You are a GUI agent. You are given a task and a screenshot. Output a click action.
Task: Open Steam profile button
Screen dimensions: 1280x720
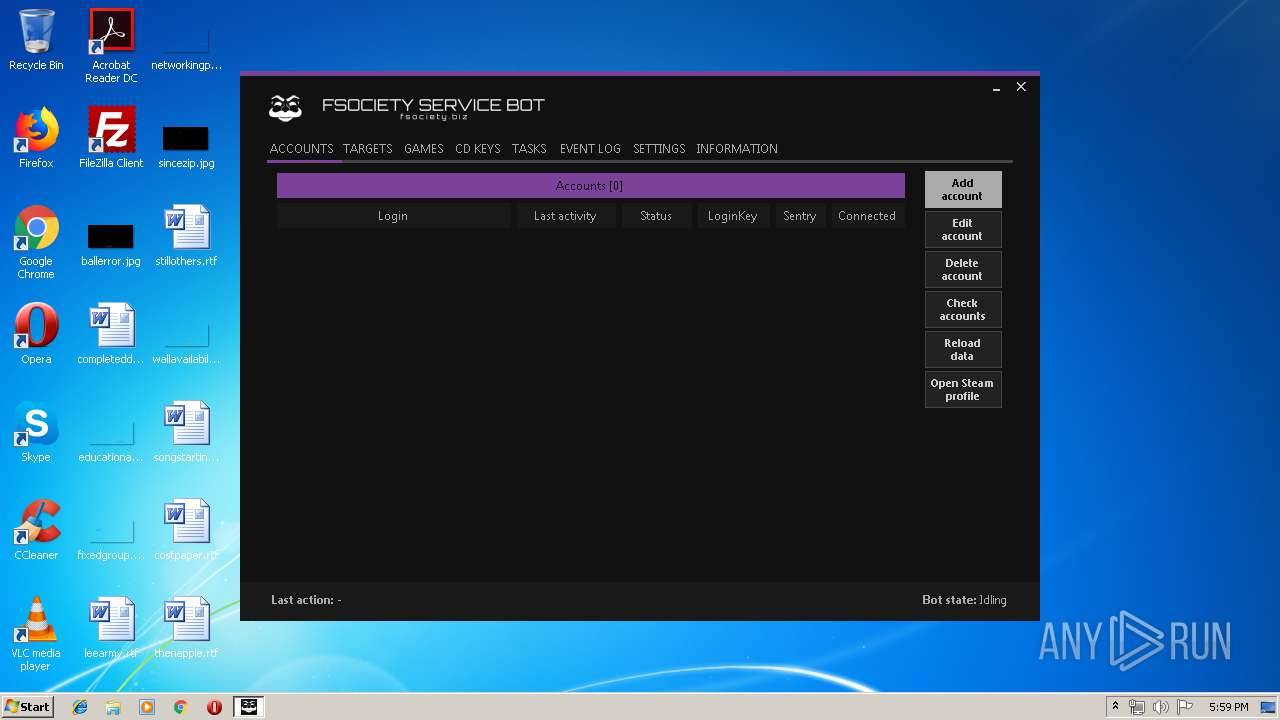click(x=962, y=389)
